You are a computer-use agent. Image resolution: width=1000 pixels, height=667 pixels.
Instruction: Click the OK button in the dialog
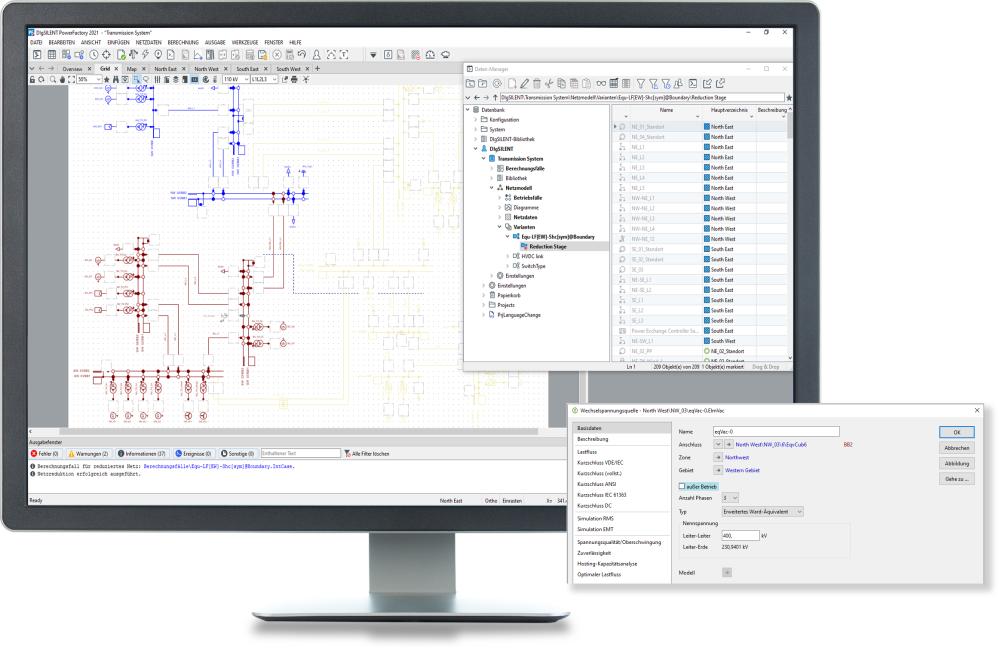coord(956,432)
